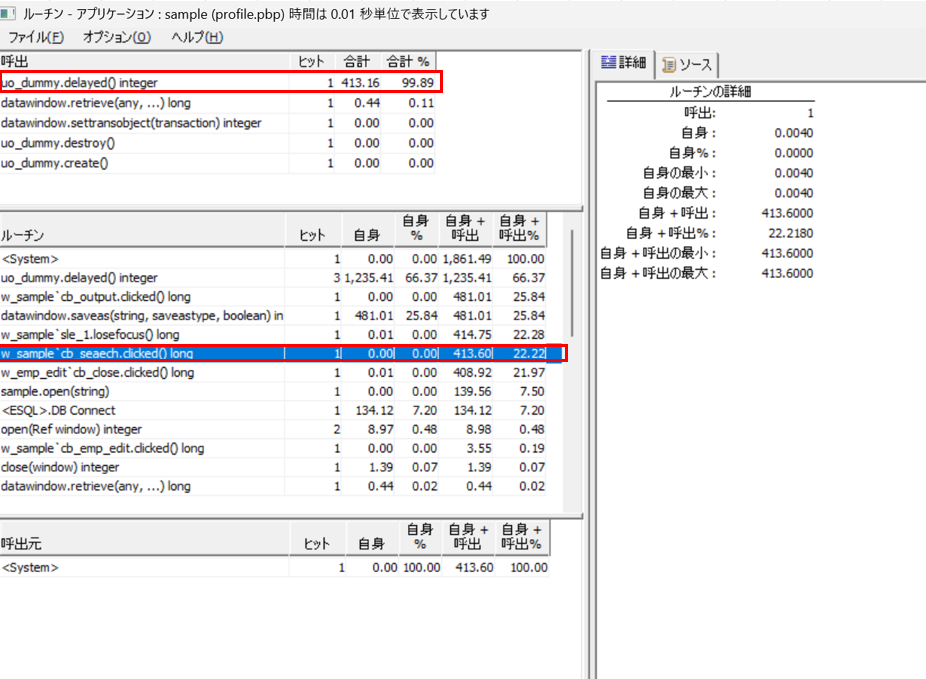This screenshot has width=926, height=679.
Task: Open the ファイル(F) menu
Action: pos(36,37)
